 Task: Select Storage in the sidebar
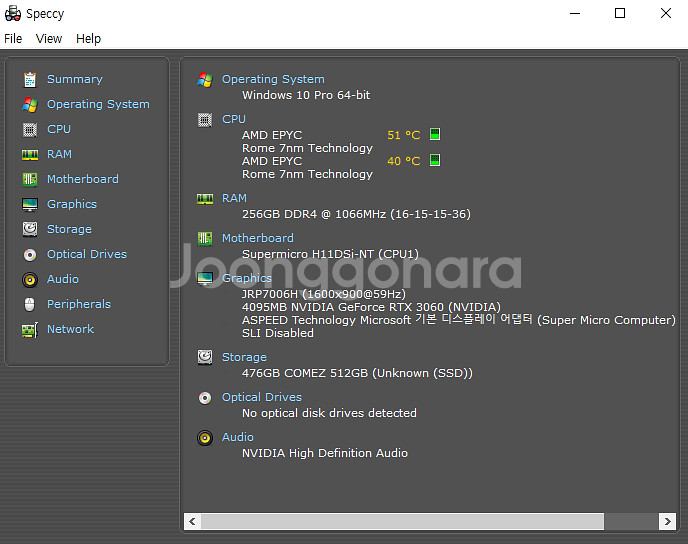click(69, 229)
